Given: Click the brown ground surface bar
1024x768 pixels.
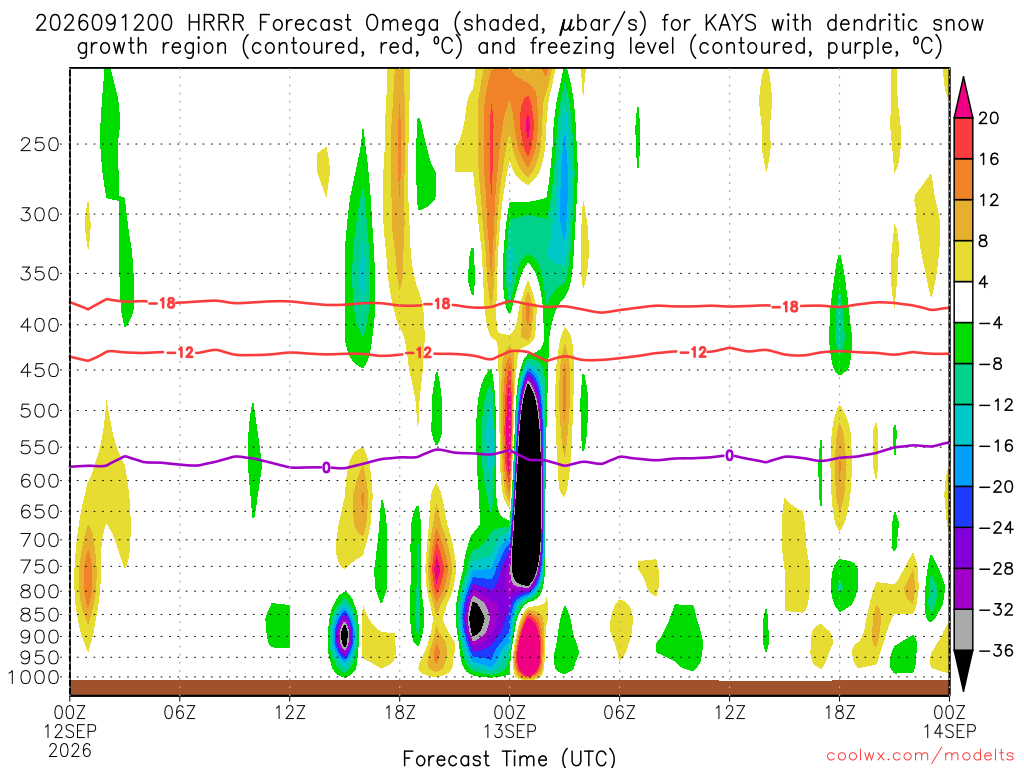Looking at the screenshot, I should tap(509, 688).
